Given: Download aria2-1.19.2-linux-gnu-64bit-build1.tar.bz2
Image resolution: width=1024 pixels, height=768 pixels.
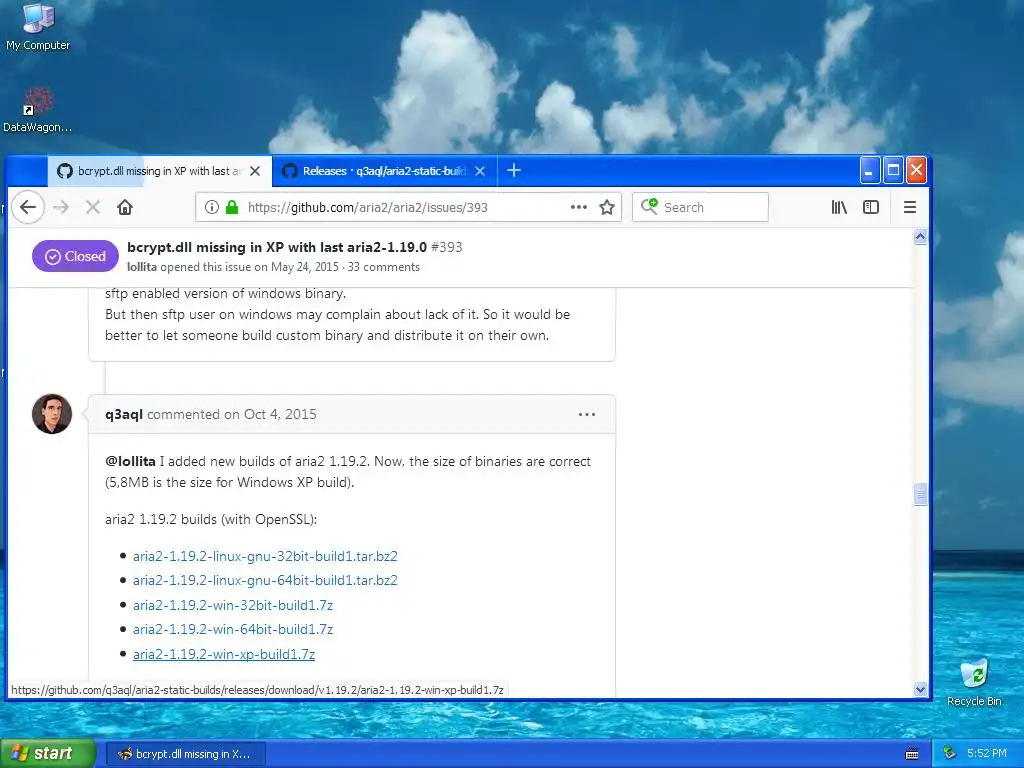Looking at the screenshot, I should [x=265, y=581].
